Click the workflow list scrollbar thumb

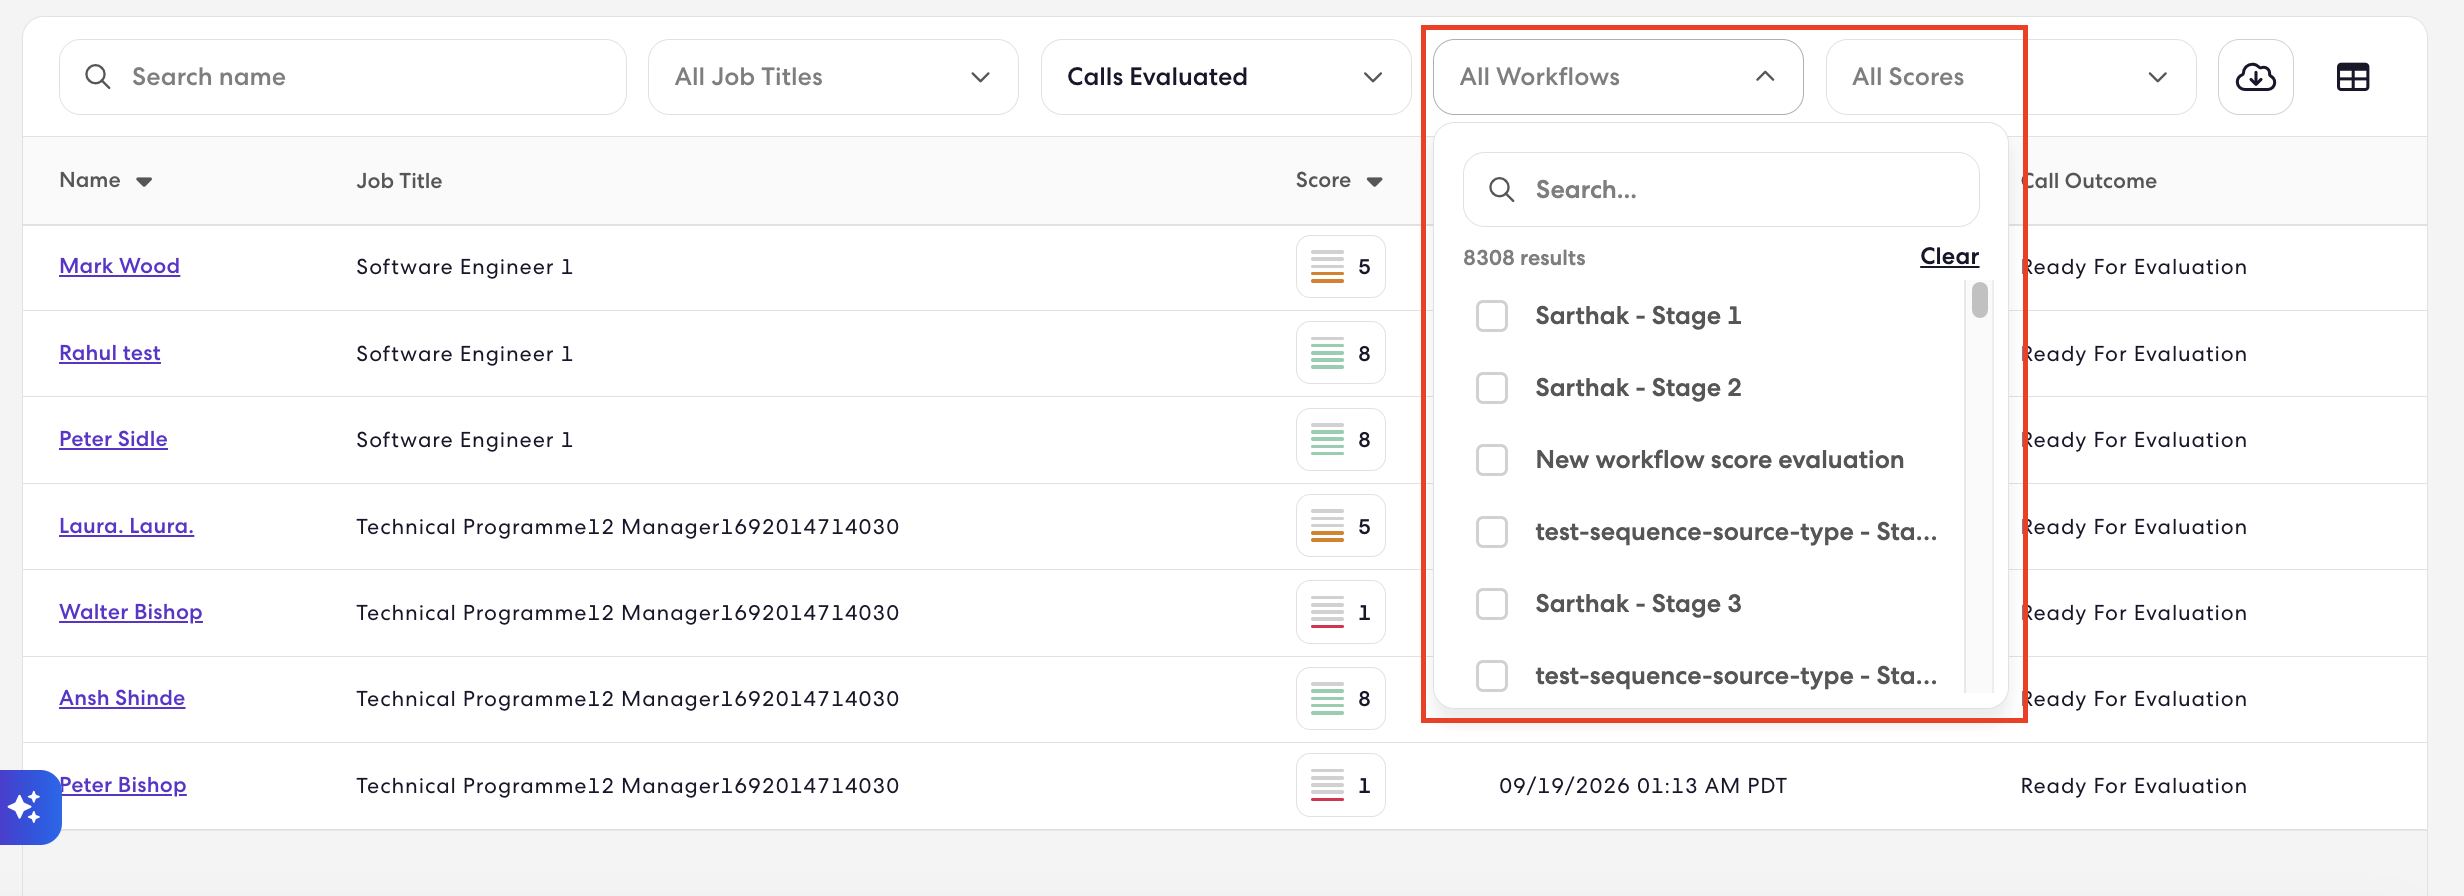tap(1979, 300)
